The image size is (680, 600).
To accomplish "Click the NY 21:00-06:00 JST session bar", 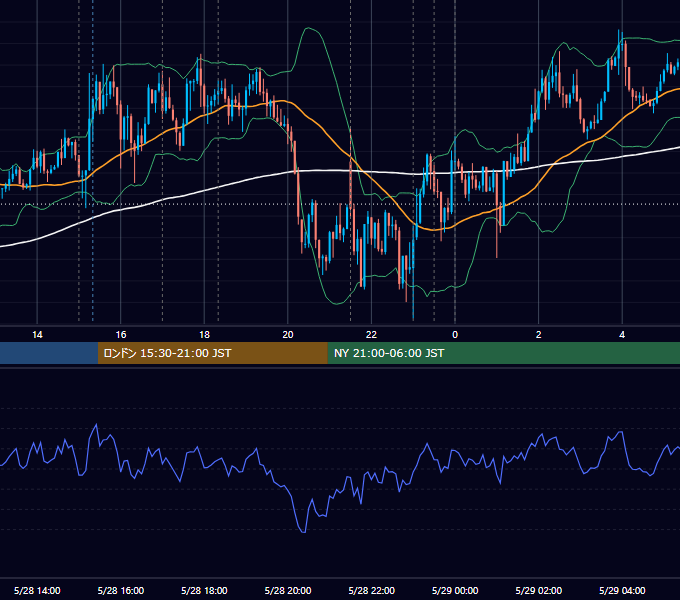I will click(503, 353).
